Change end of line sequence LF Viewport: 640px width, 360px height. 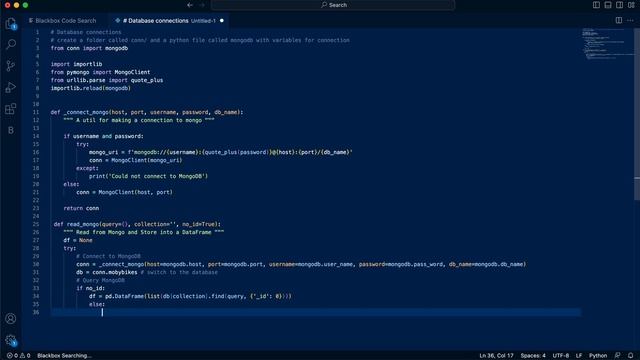click(x=579, y=356)
